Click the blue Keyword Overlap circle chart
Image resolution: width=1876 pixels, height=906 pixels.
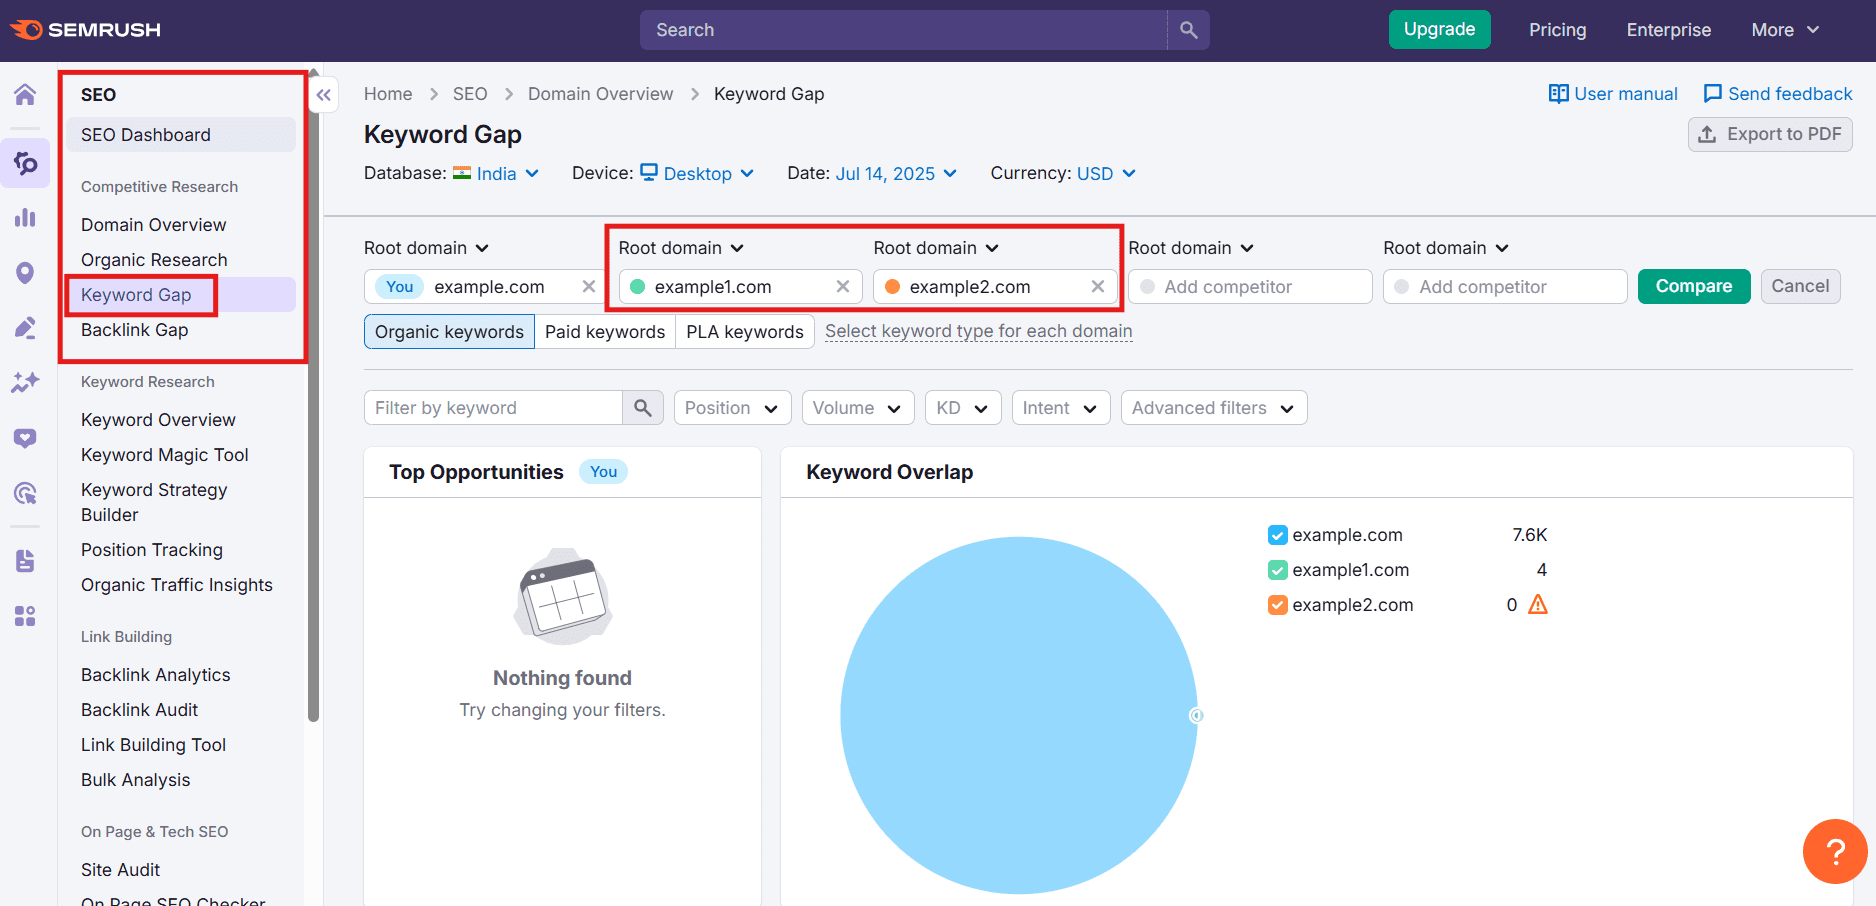tap(1018, 715)
